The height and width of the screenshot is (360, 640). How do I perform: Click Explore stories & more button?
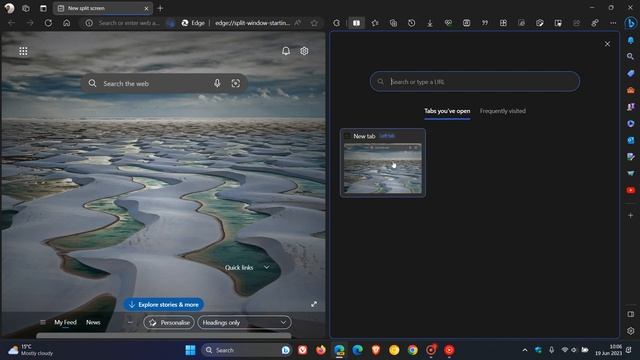click(x=164, y=304)
